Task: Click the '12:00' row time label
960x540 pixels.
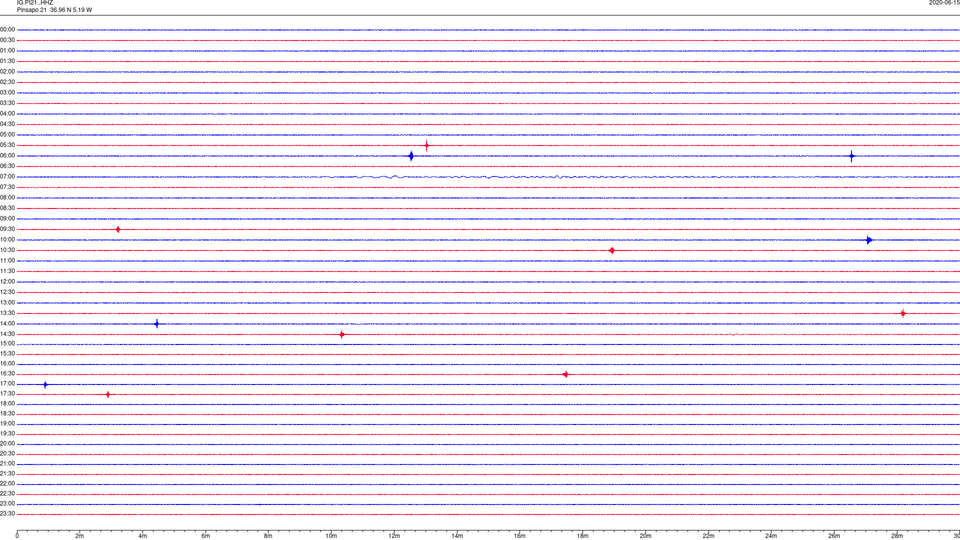Action: [x=7, y=282]
